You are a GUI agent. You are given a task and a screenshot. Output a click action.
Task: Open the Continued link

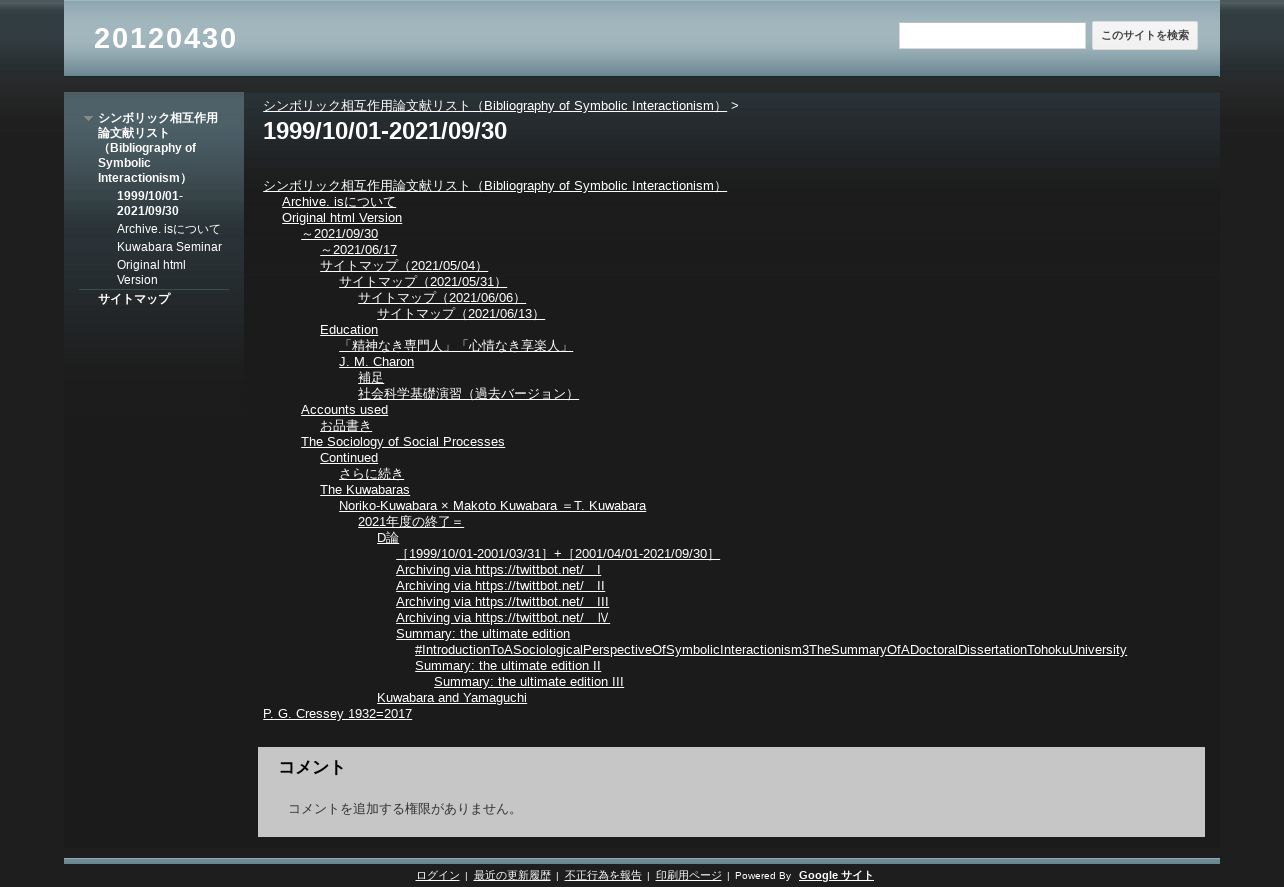(349, 458)
